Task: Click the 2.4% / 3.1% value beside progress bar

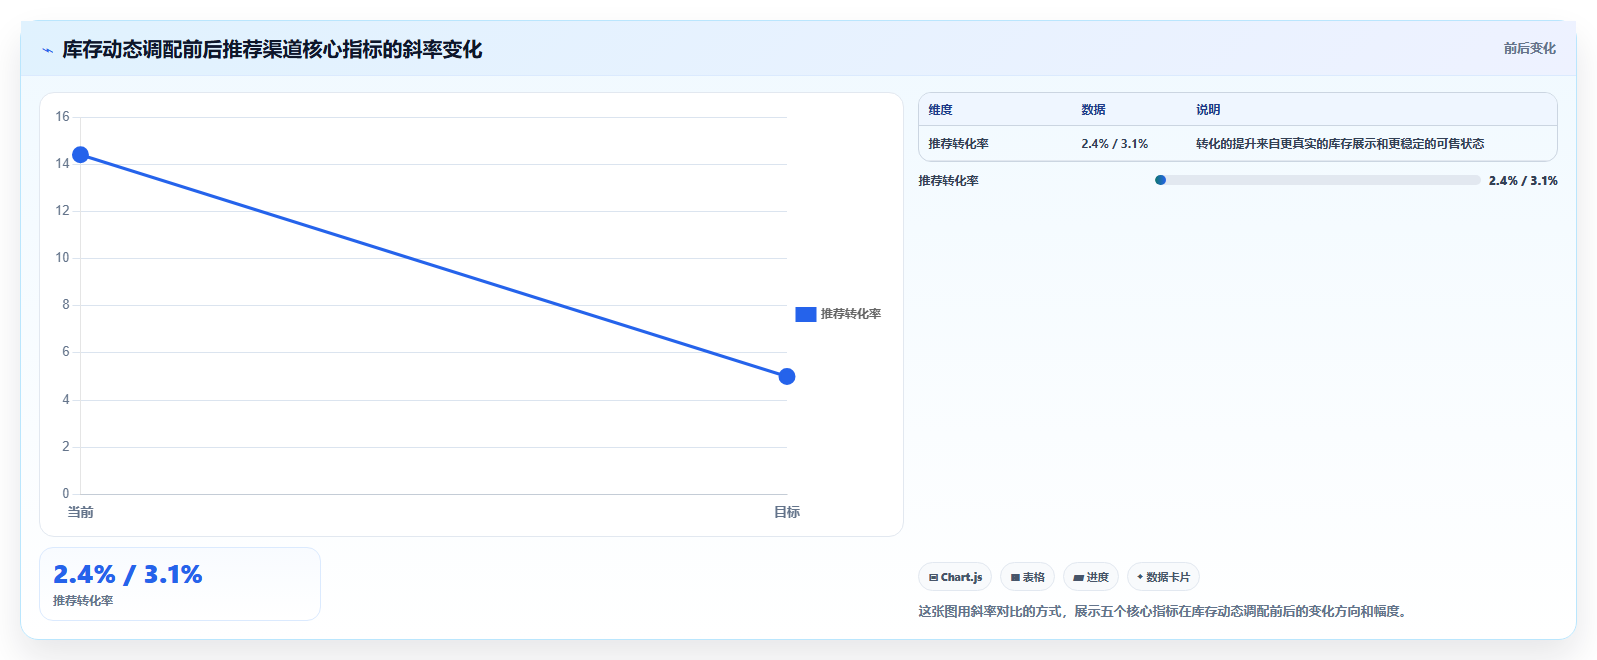Action: [x=1523, y=181]
